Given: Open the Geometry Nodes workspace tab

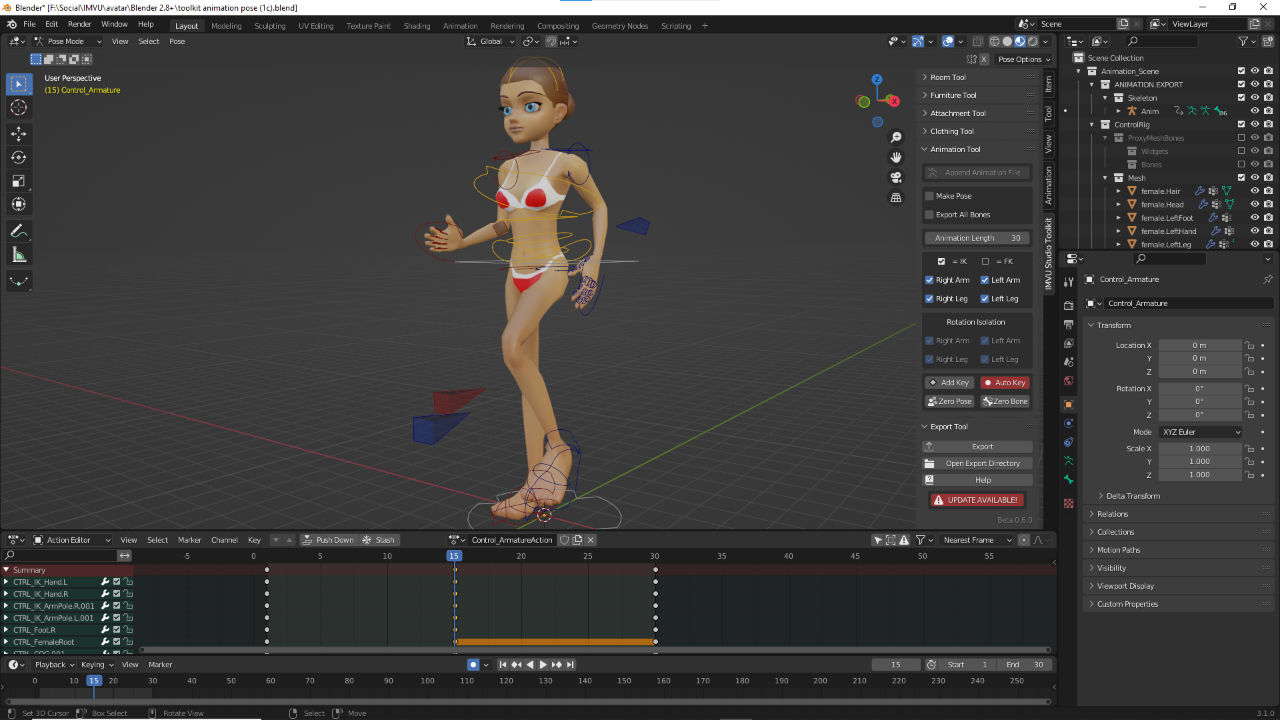Looking at the screenshot, I should click(619, 26).
